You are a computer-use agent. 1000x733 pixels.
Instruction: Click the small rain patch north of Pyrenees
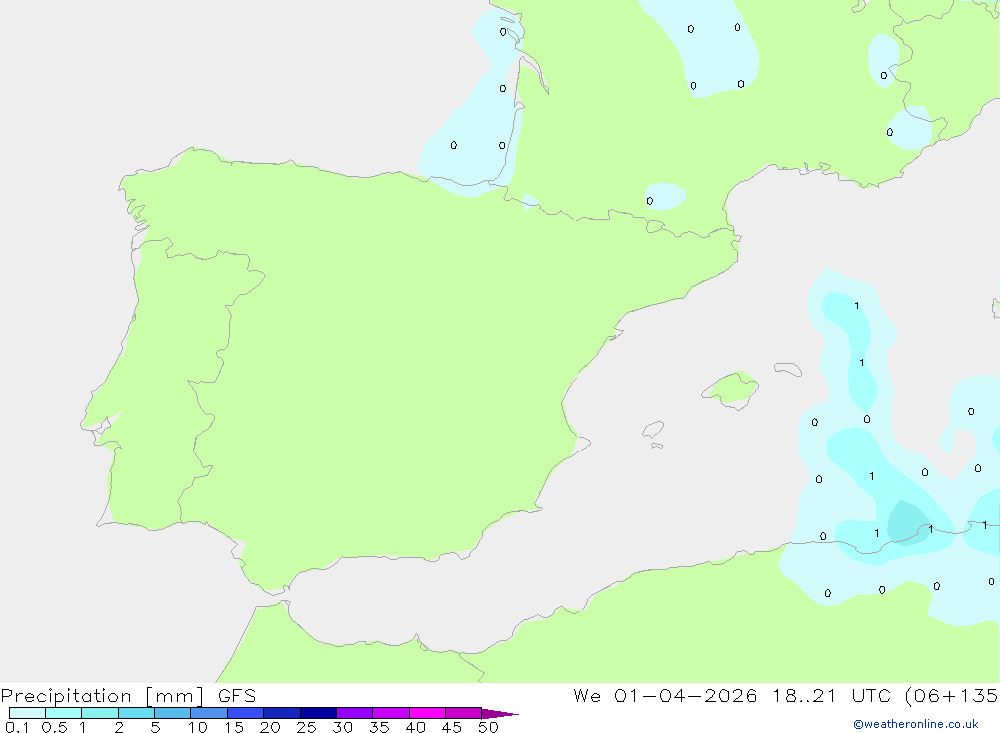click(665, 196)
